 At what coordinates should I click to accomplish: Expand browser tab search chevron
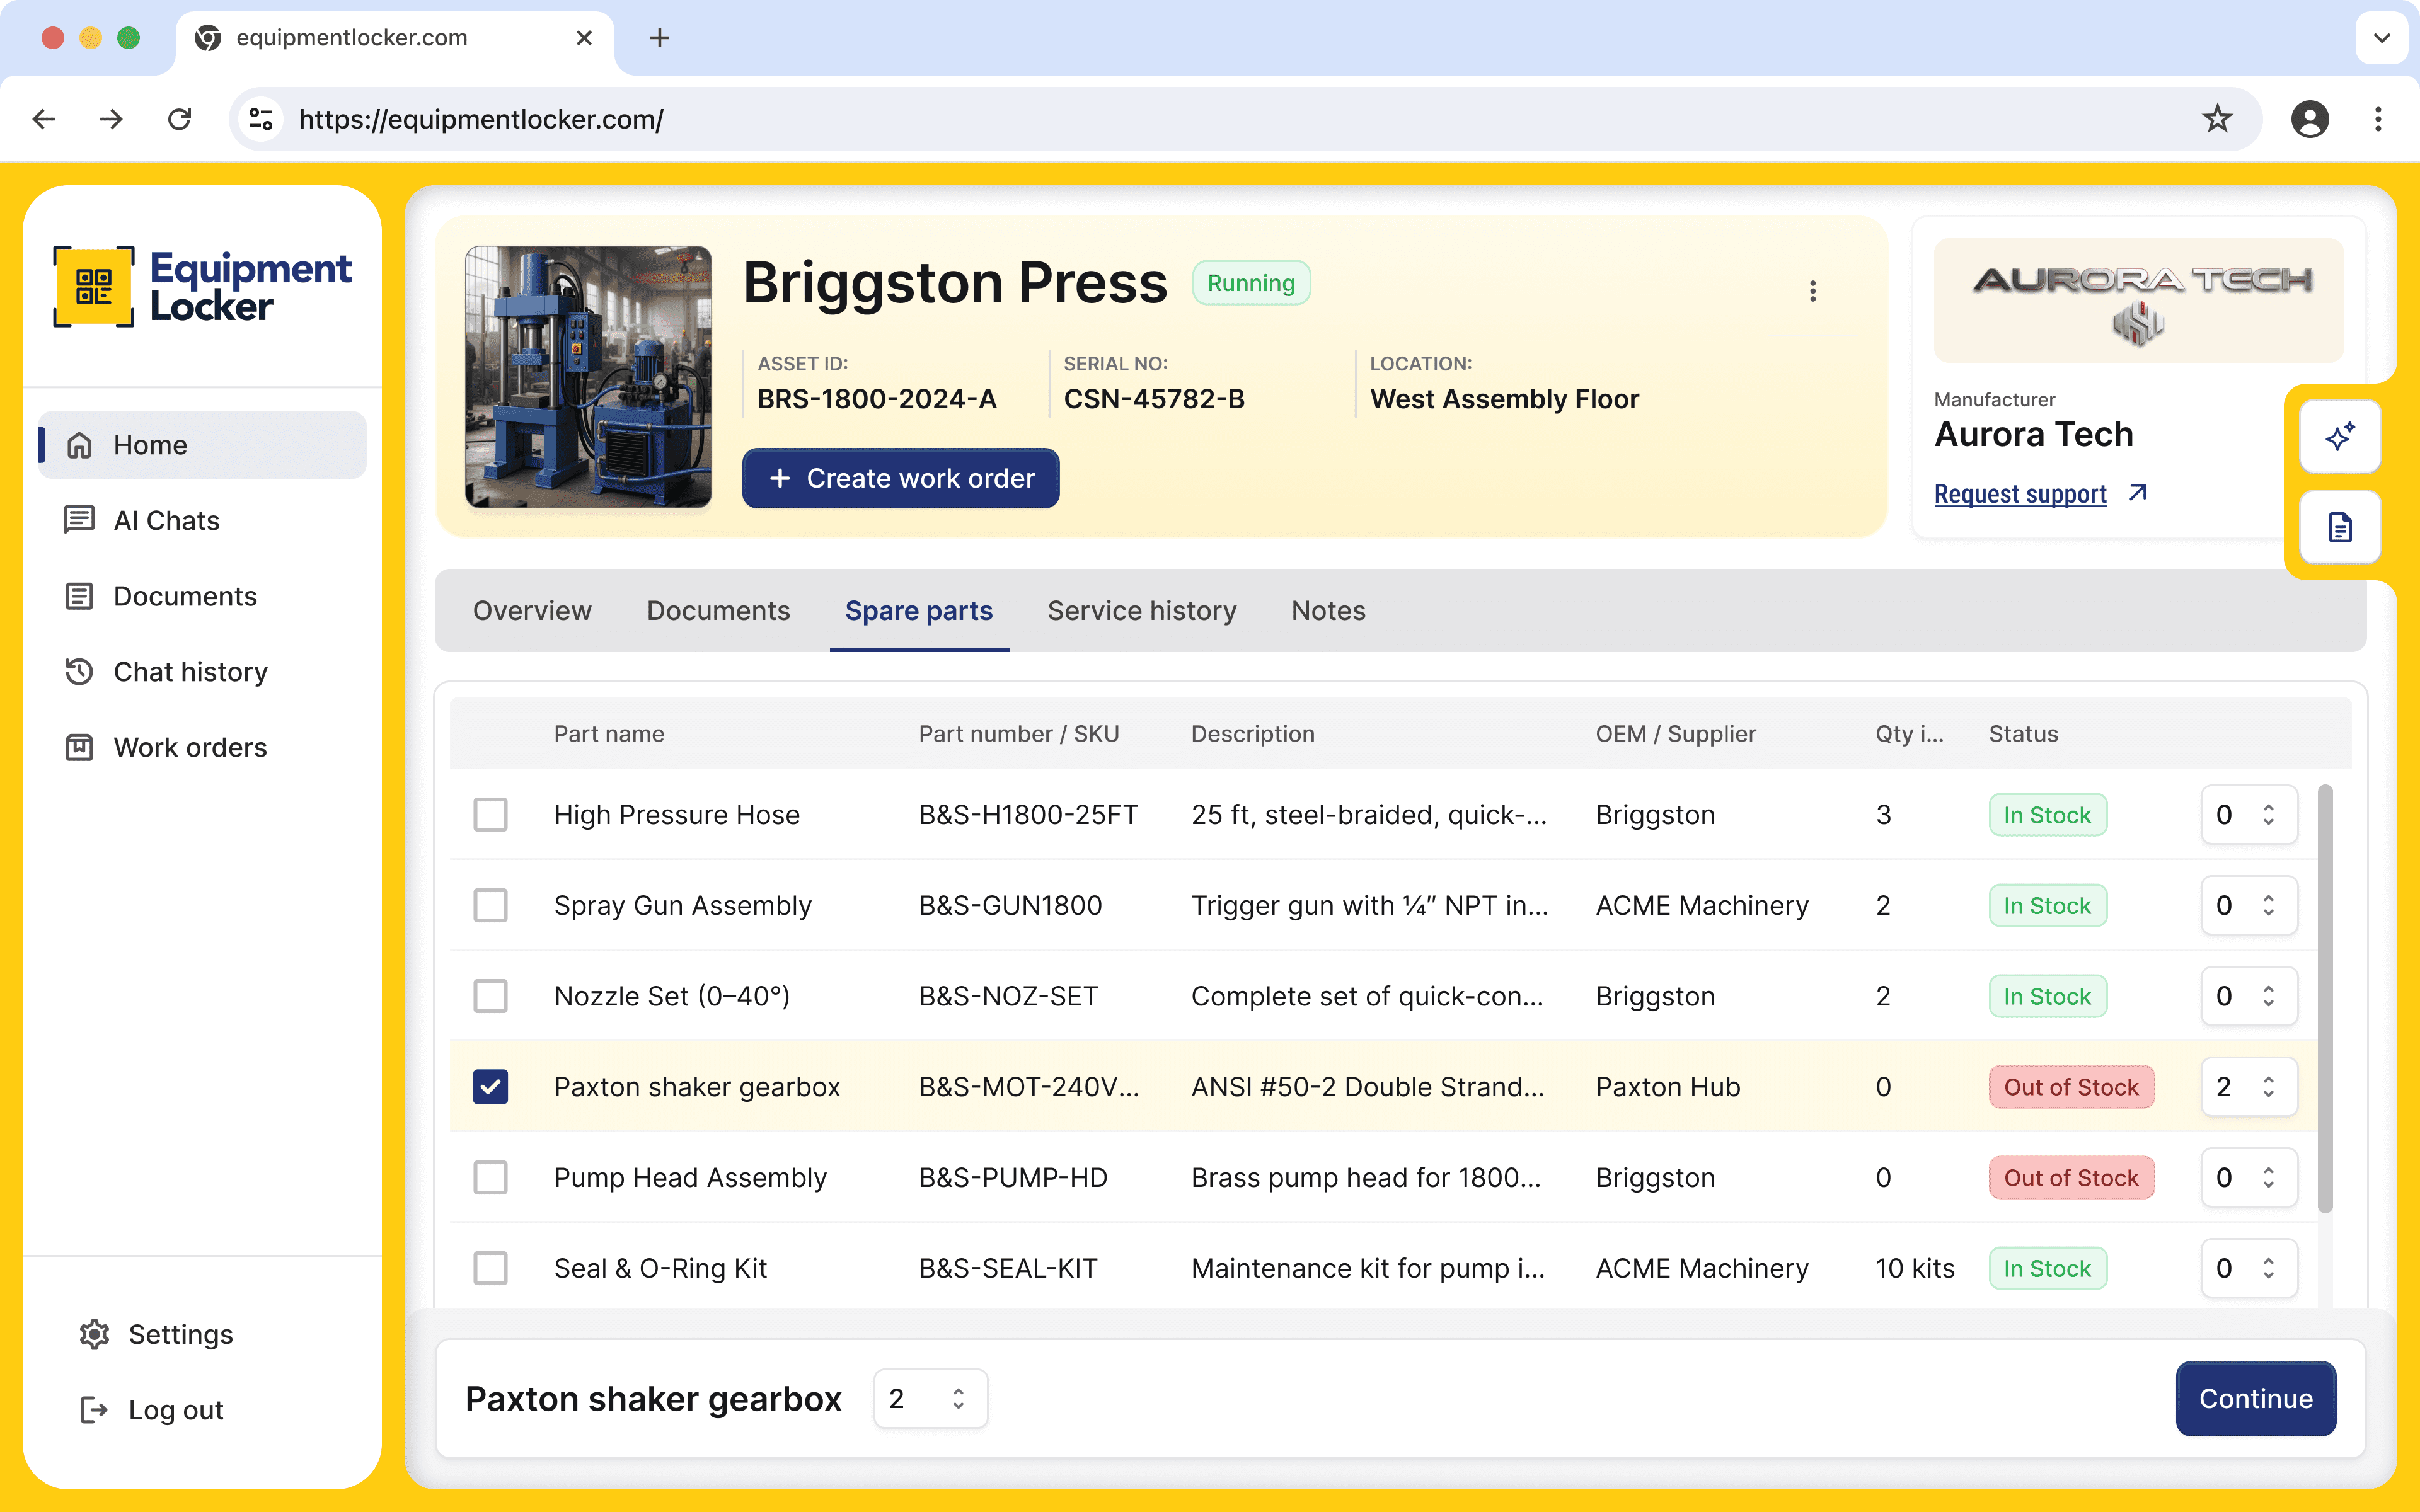point(2381,38)
